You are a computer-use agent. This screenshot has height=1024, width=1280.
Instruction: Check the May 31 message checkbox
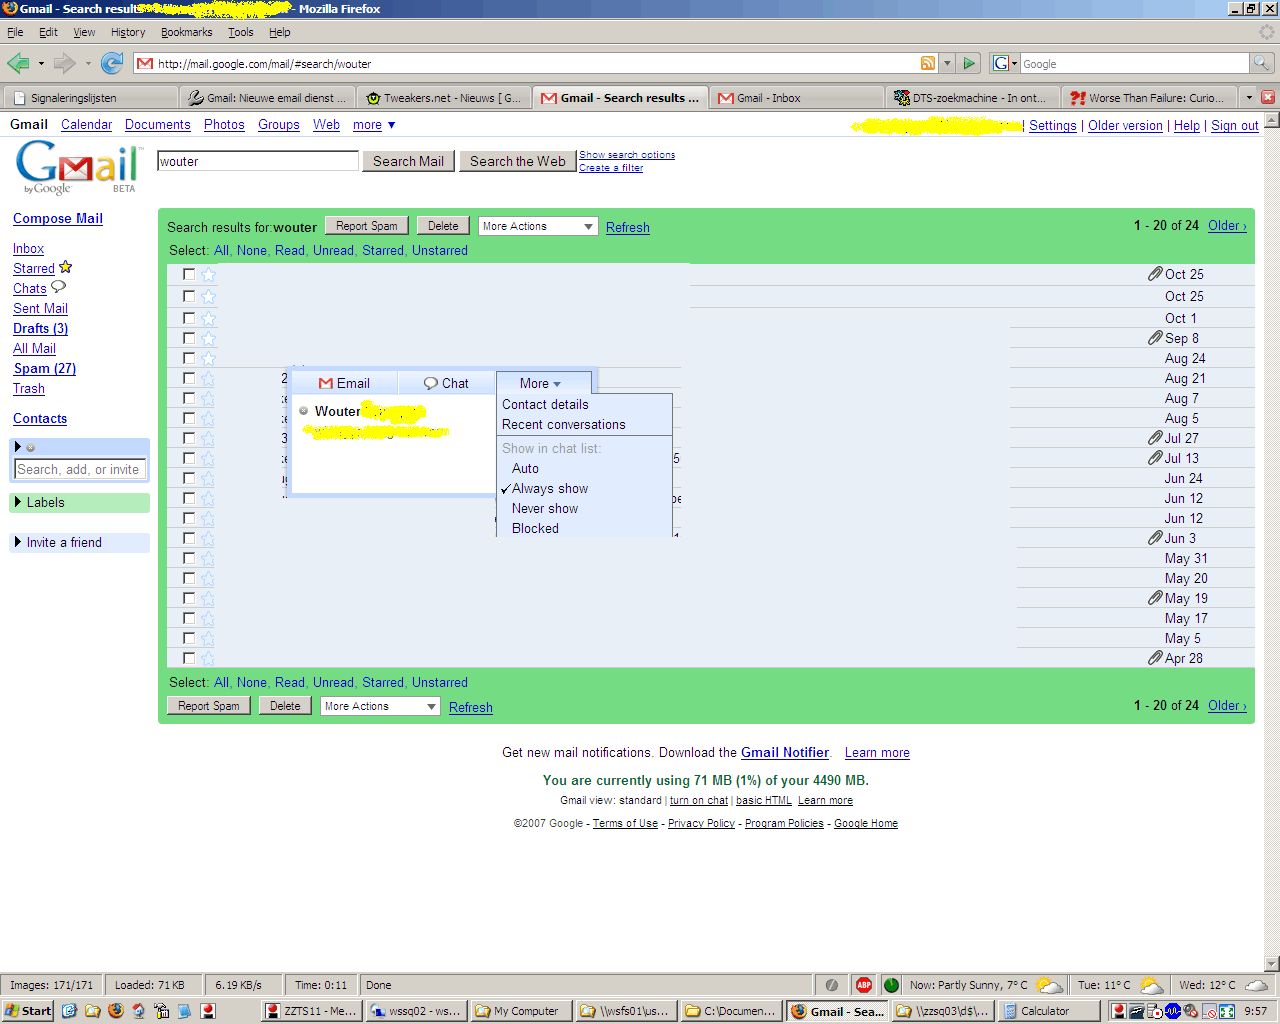189,557
